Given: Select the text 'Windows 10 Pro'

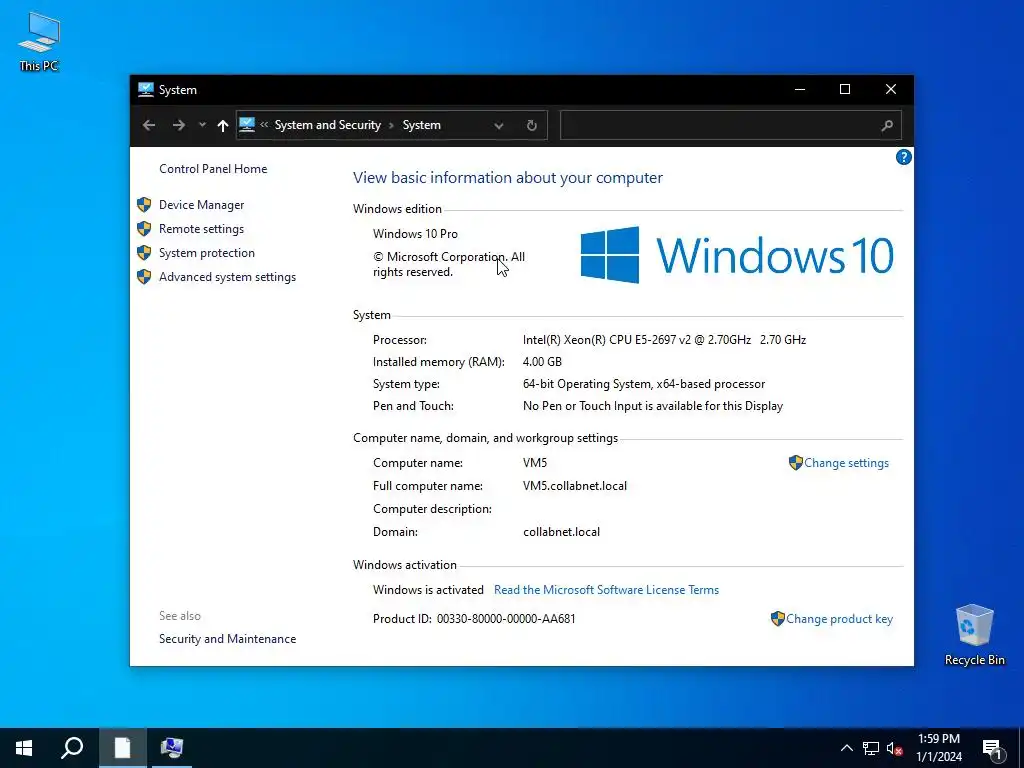Looking at the screenshot, I should pyautogui.click(x=415, y=234).
